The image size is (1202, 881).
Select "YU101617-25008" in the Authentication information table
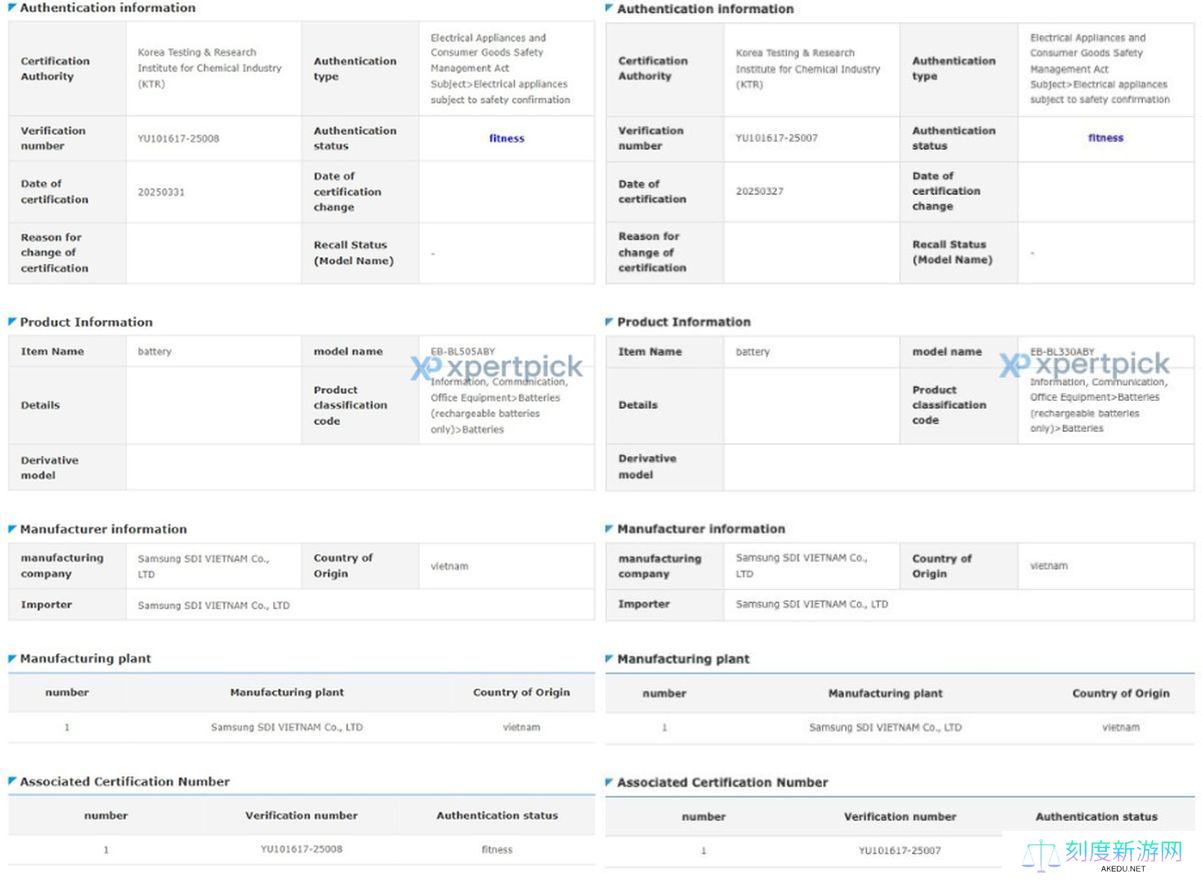pyautogui.click(x=178, y=139)
